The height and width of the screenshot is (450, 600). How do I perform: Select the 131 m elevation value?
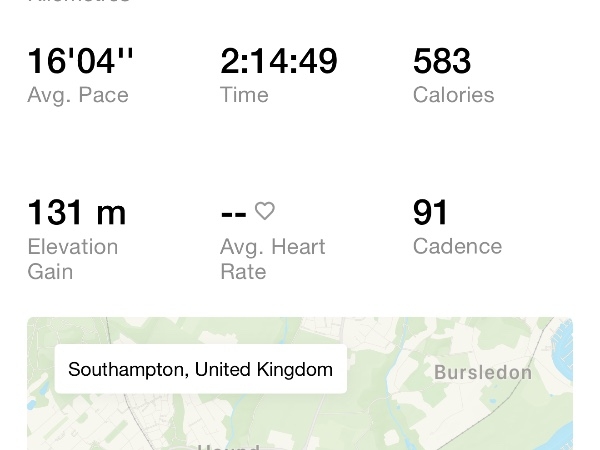point(77,212)
